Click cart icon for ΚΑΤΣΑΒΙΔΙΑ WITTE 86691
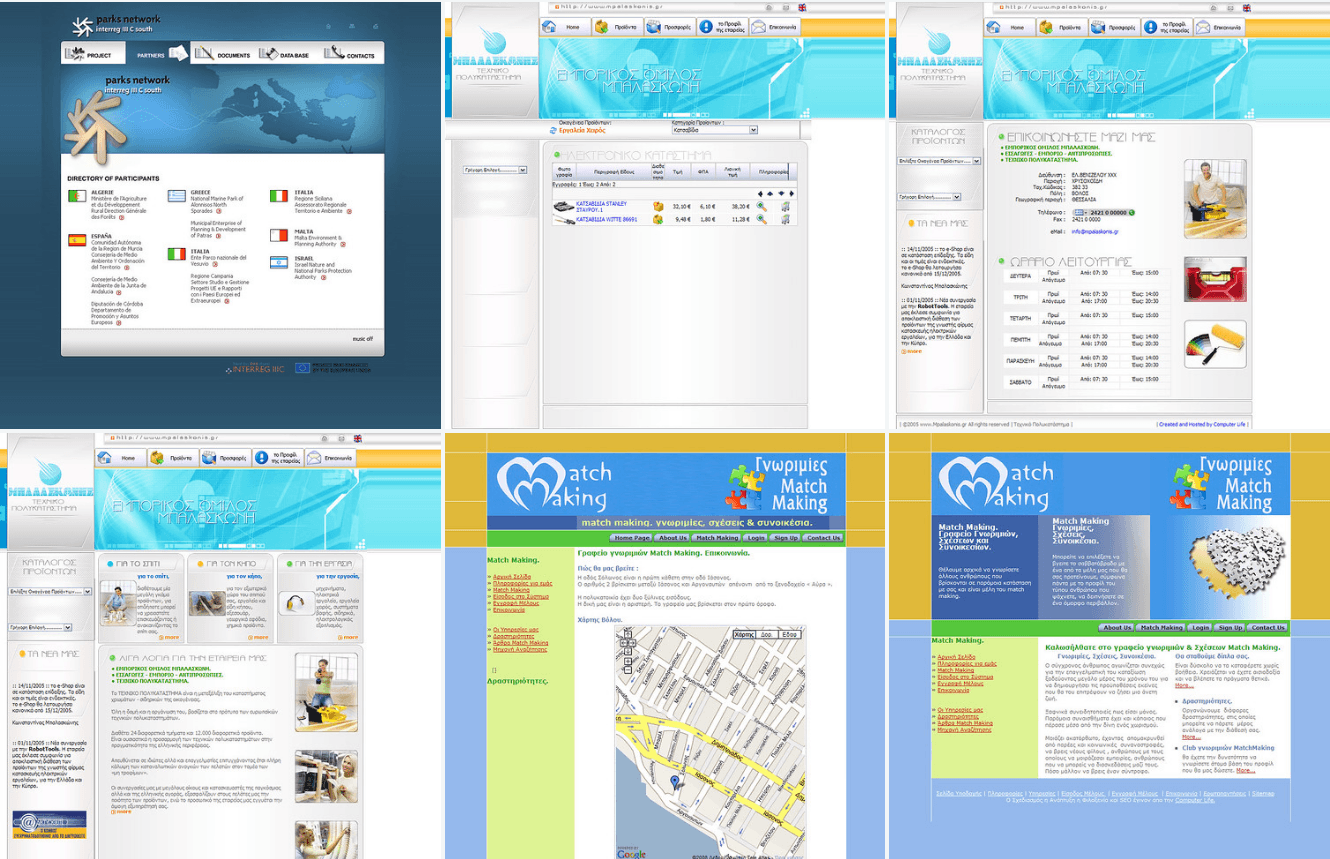1330x859 pixels. tap(785, 219)
